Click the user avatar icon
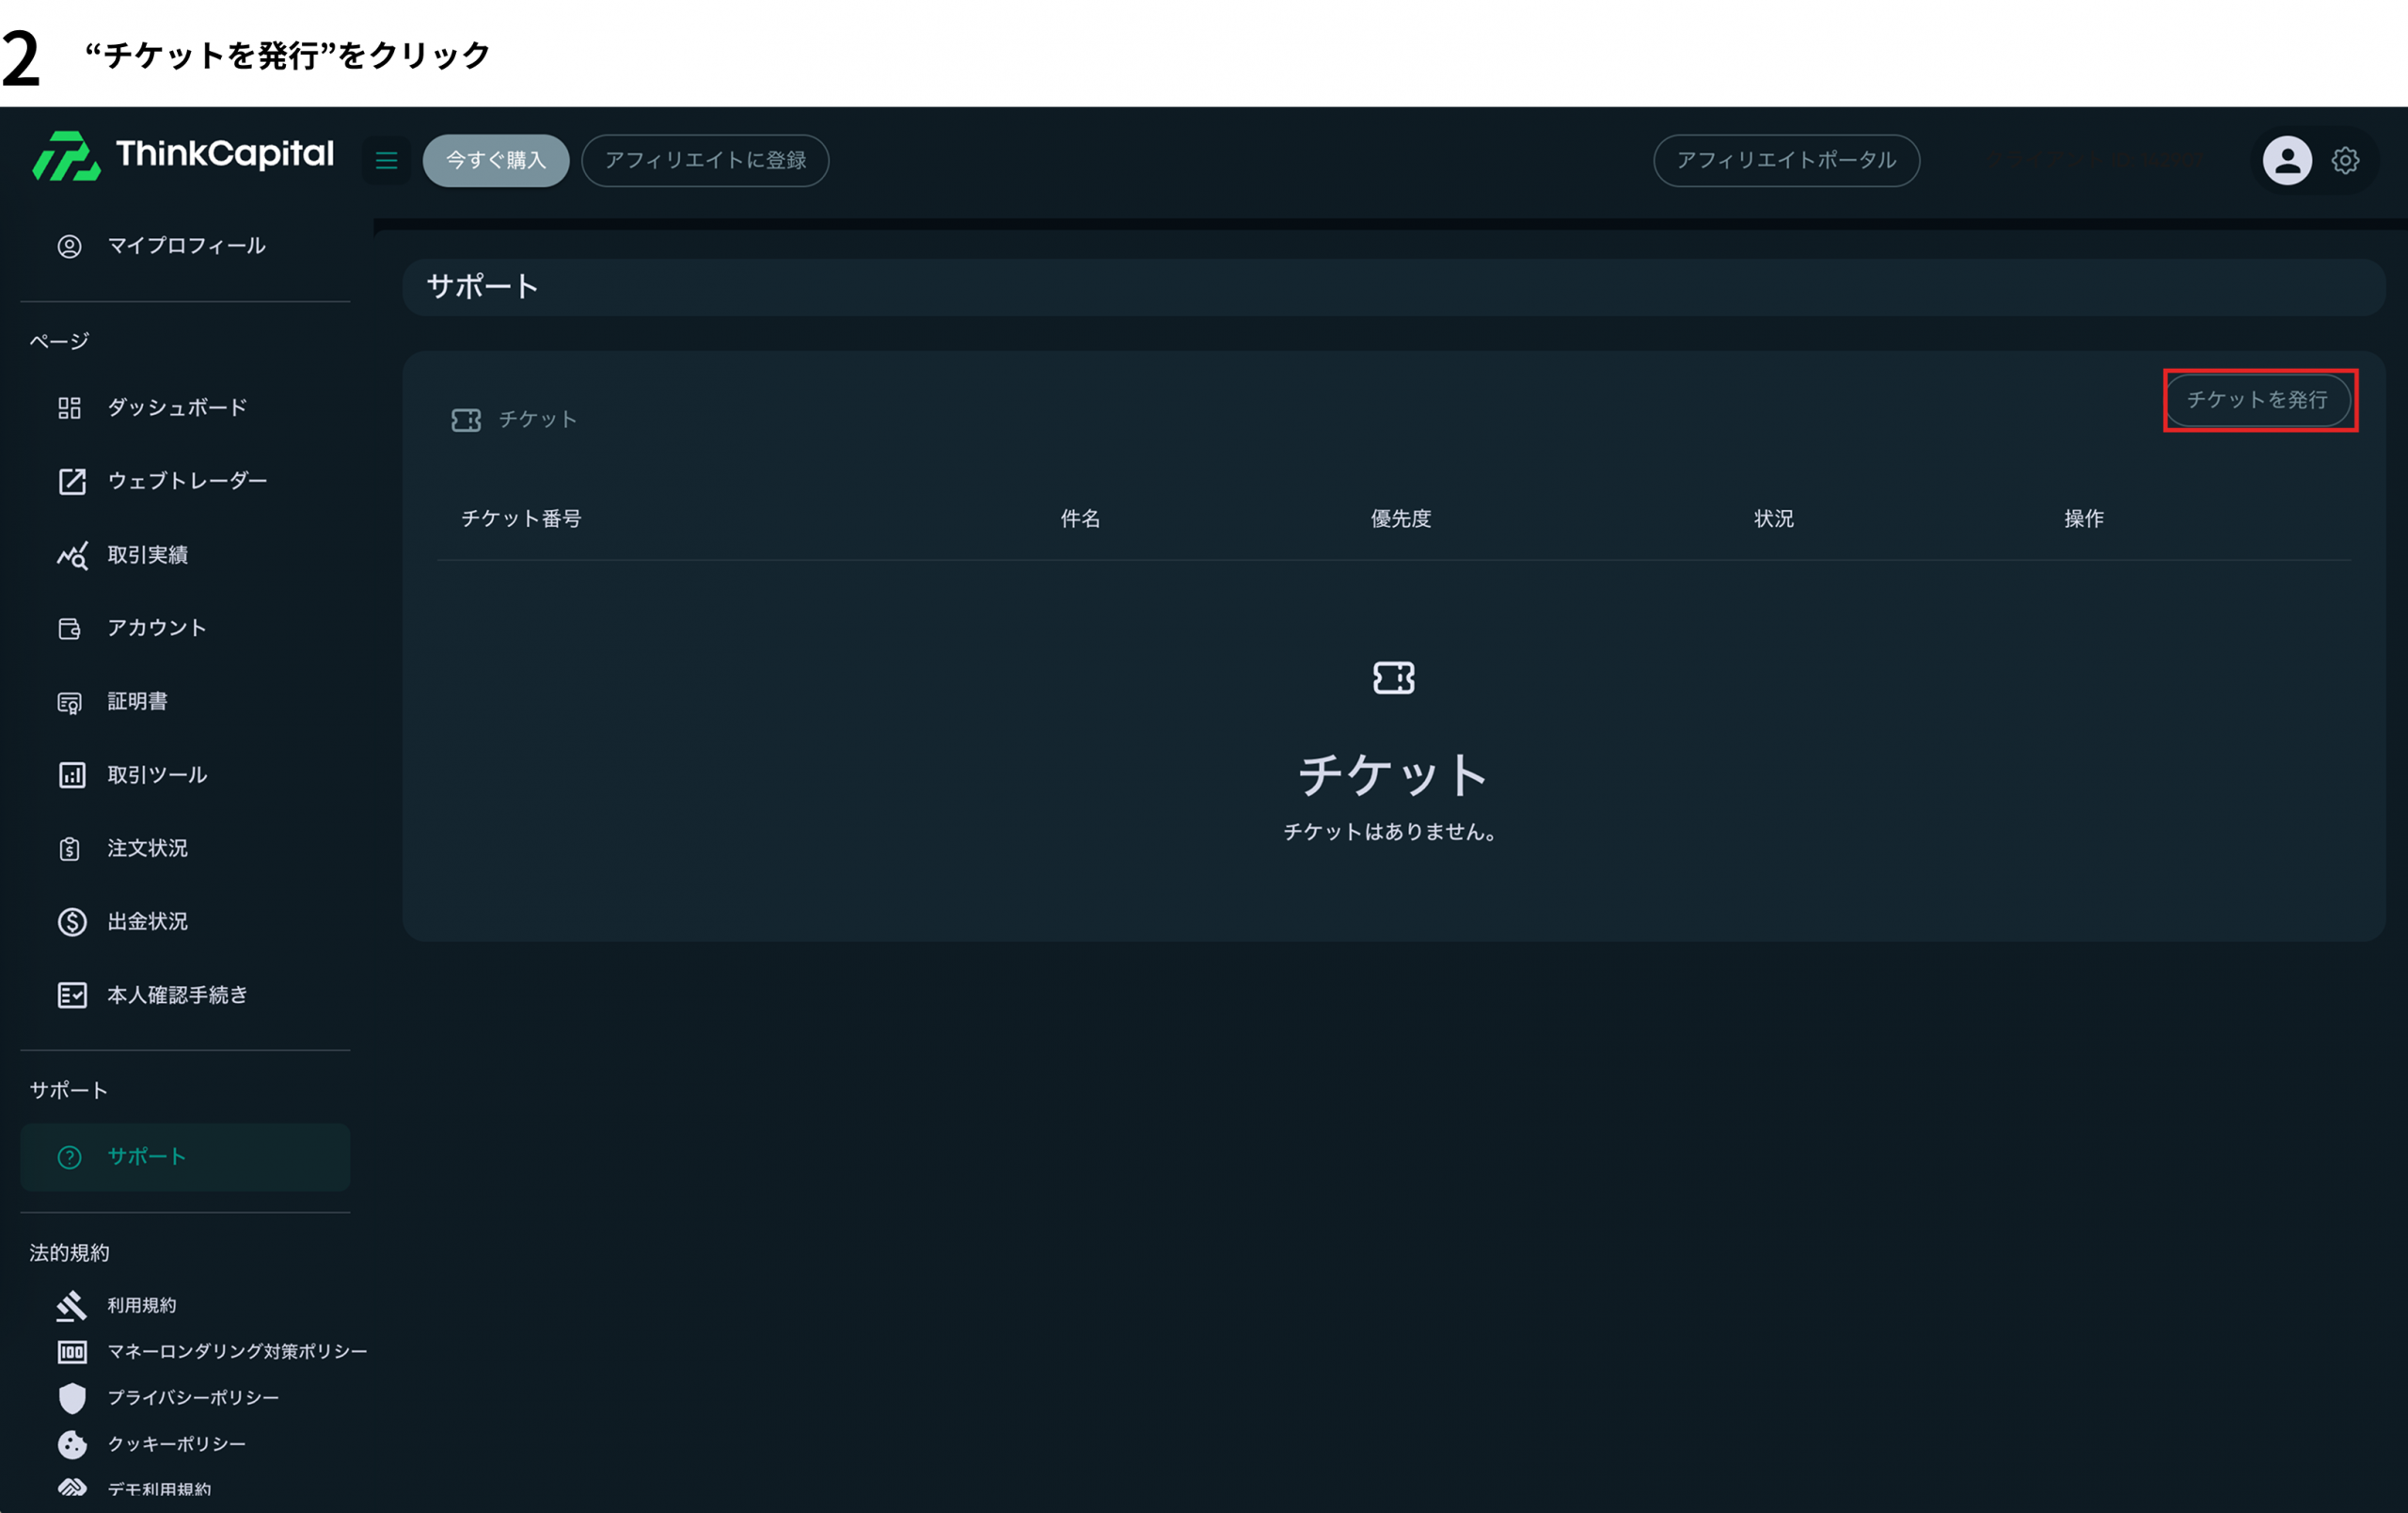This screenshot has height=1513, width=2408. (x=2287, y=160)
